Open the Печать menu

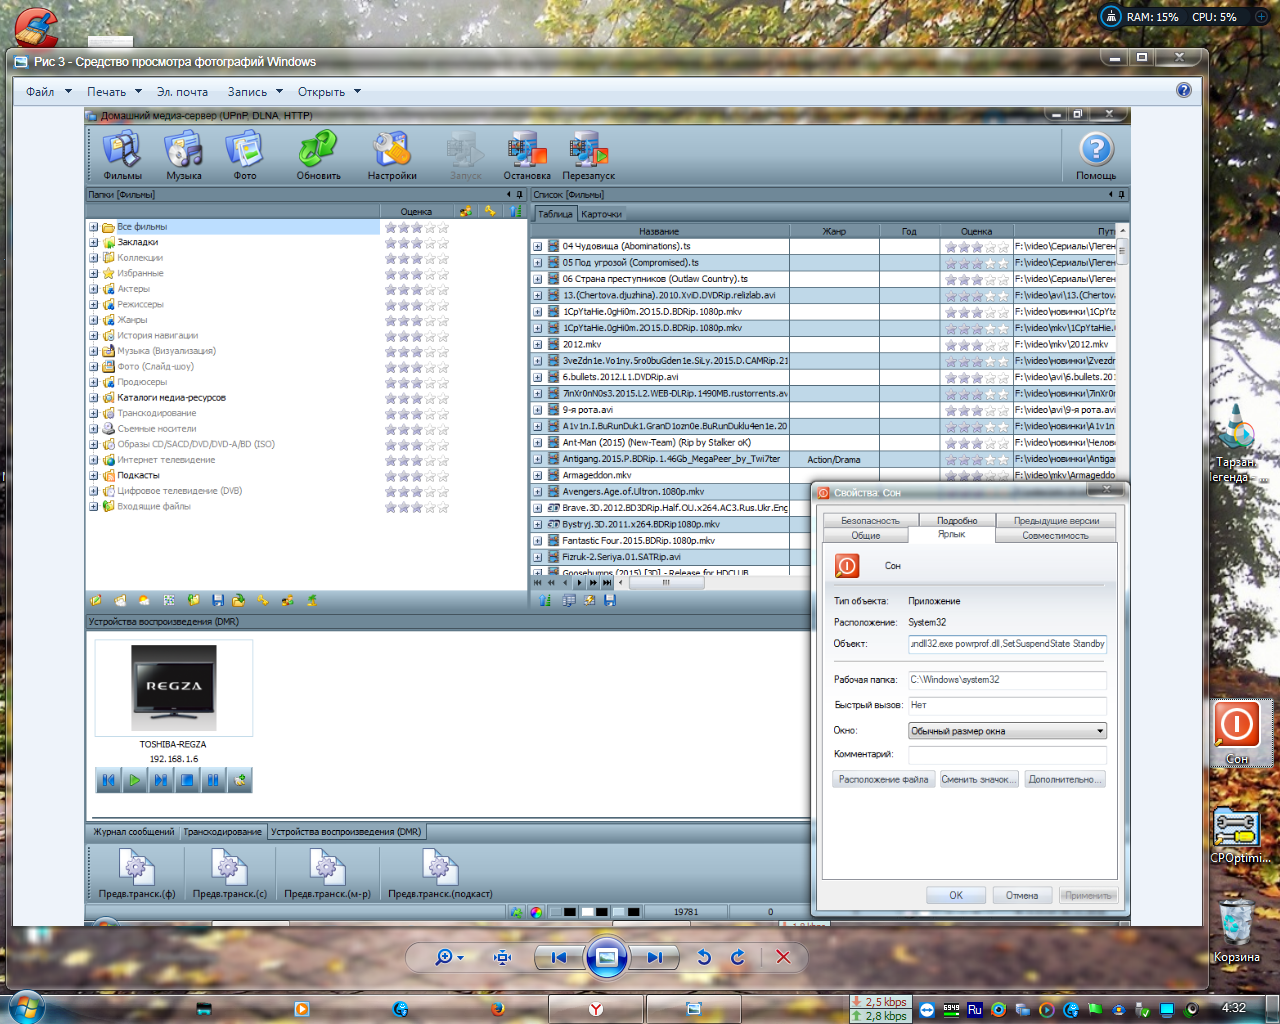tap(113, 92)
